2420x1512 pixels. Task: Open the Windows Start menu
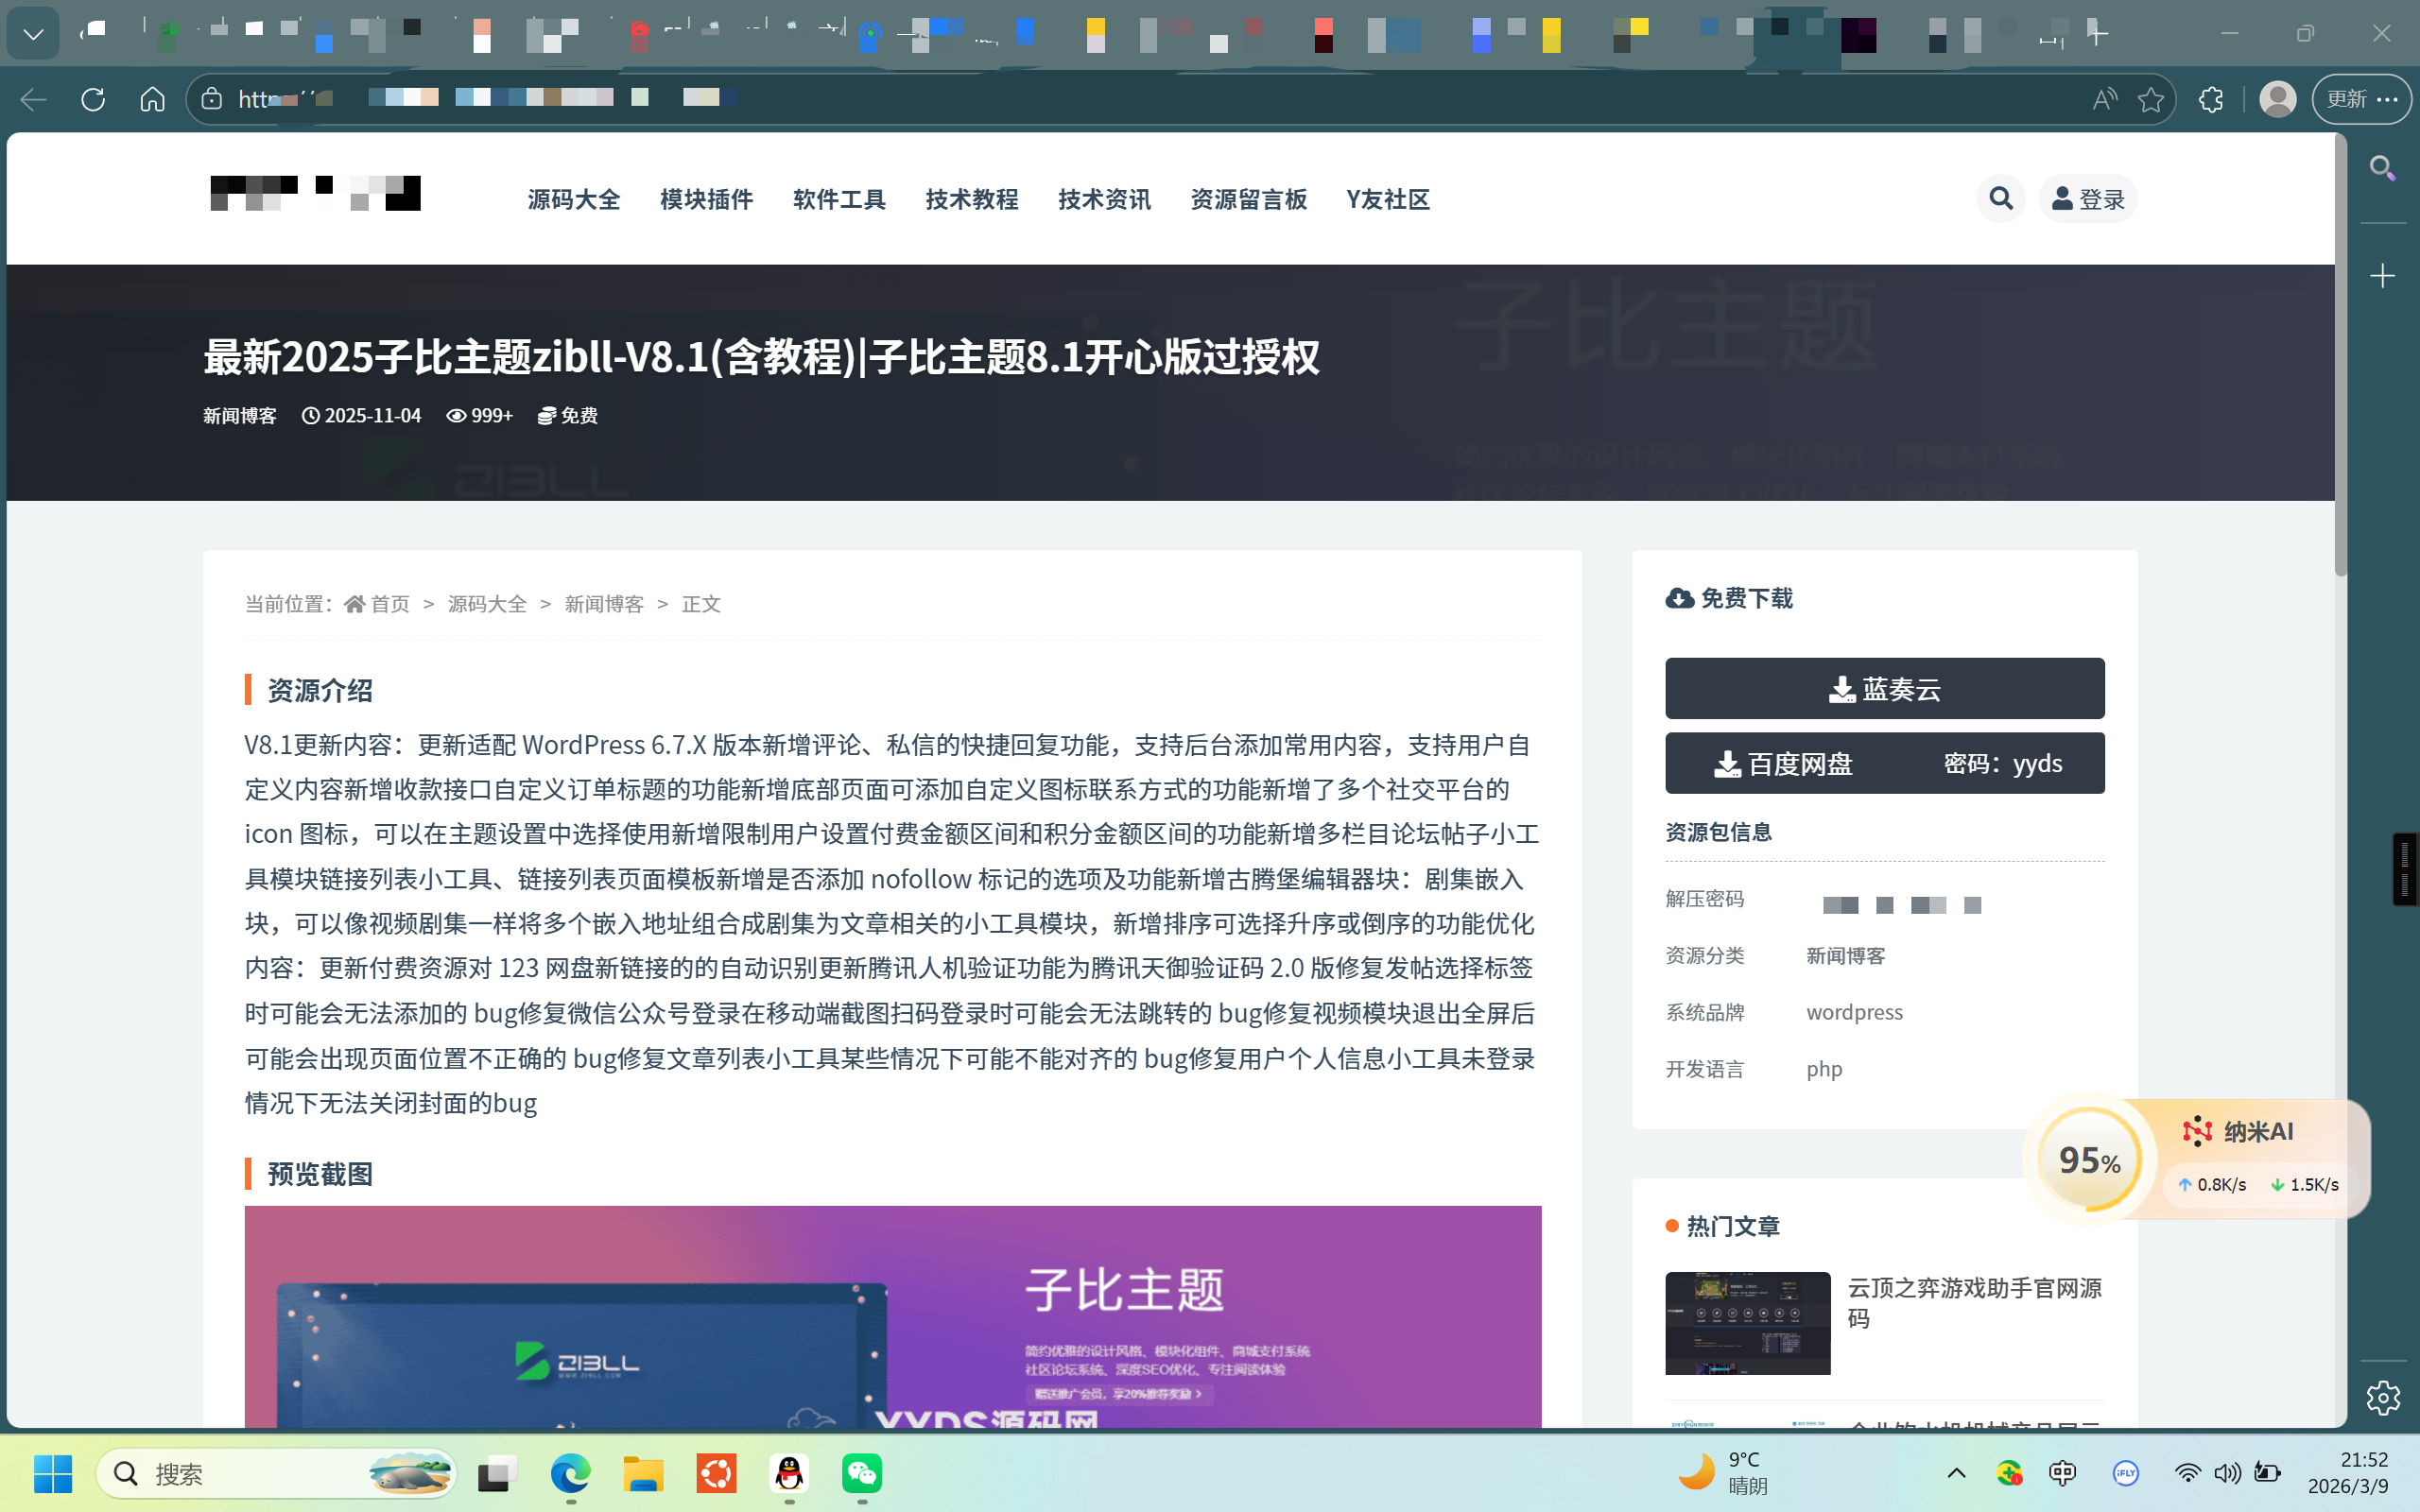(x=53, y=1473)
